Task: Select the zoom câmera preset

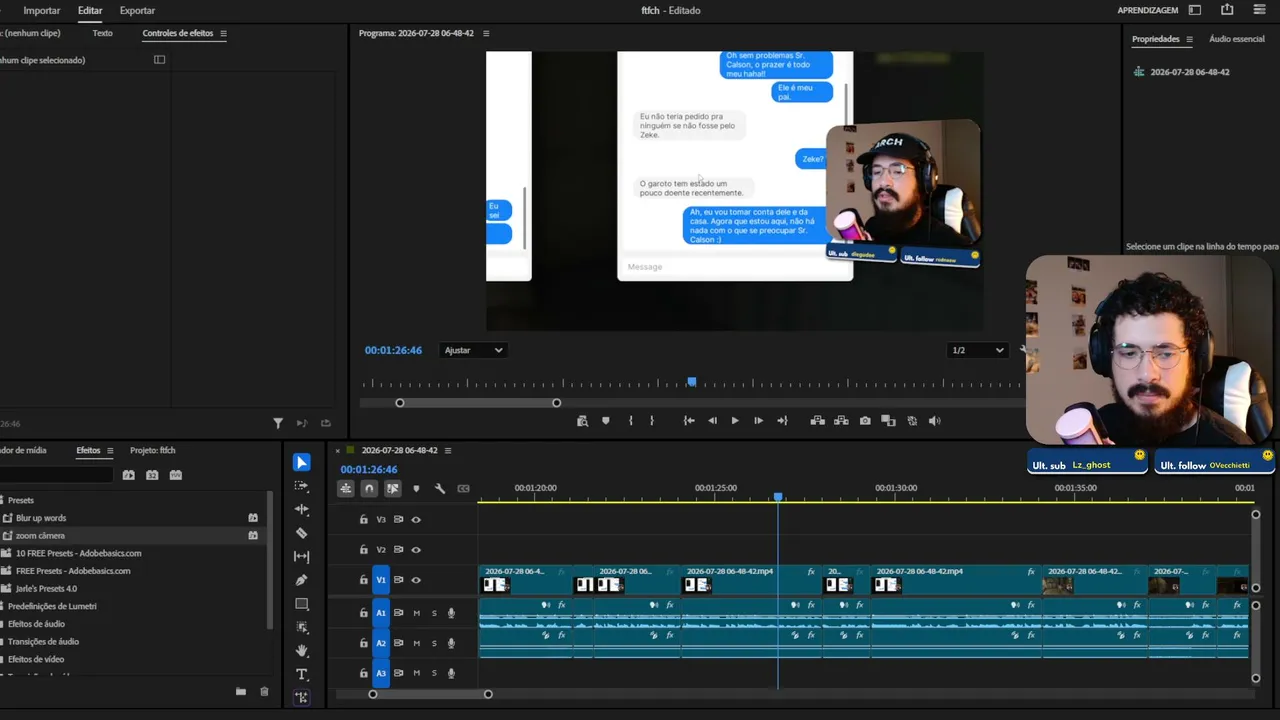Action: click(x=40, y=536)
